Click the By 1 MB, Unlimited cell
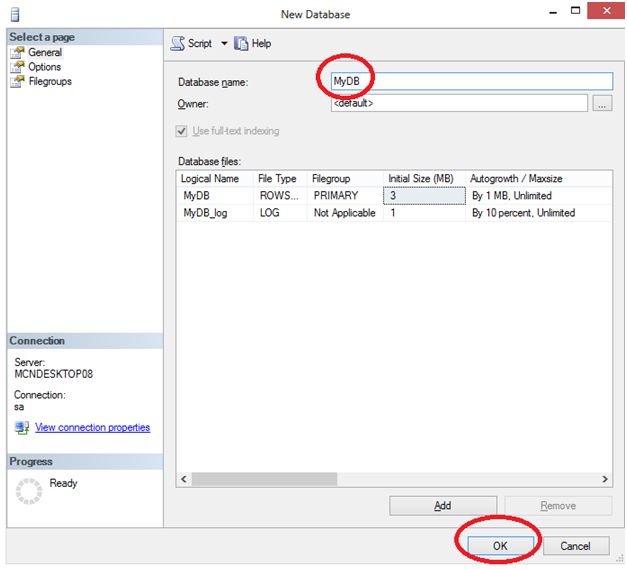Viewport: 627px width, 569px height. [x=539, y=196]
